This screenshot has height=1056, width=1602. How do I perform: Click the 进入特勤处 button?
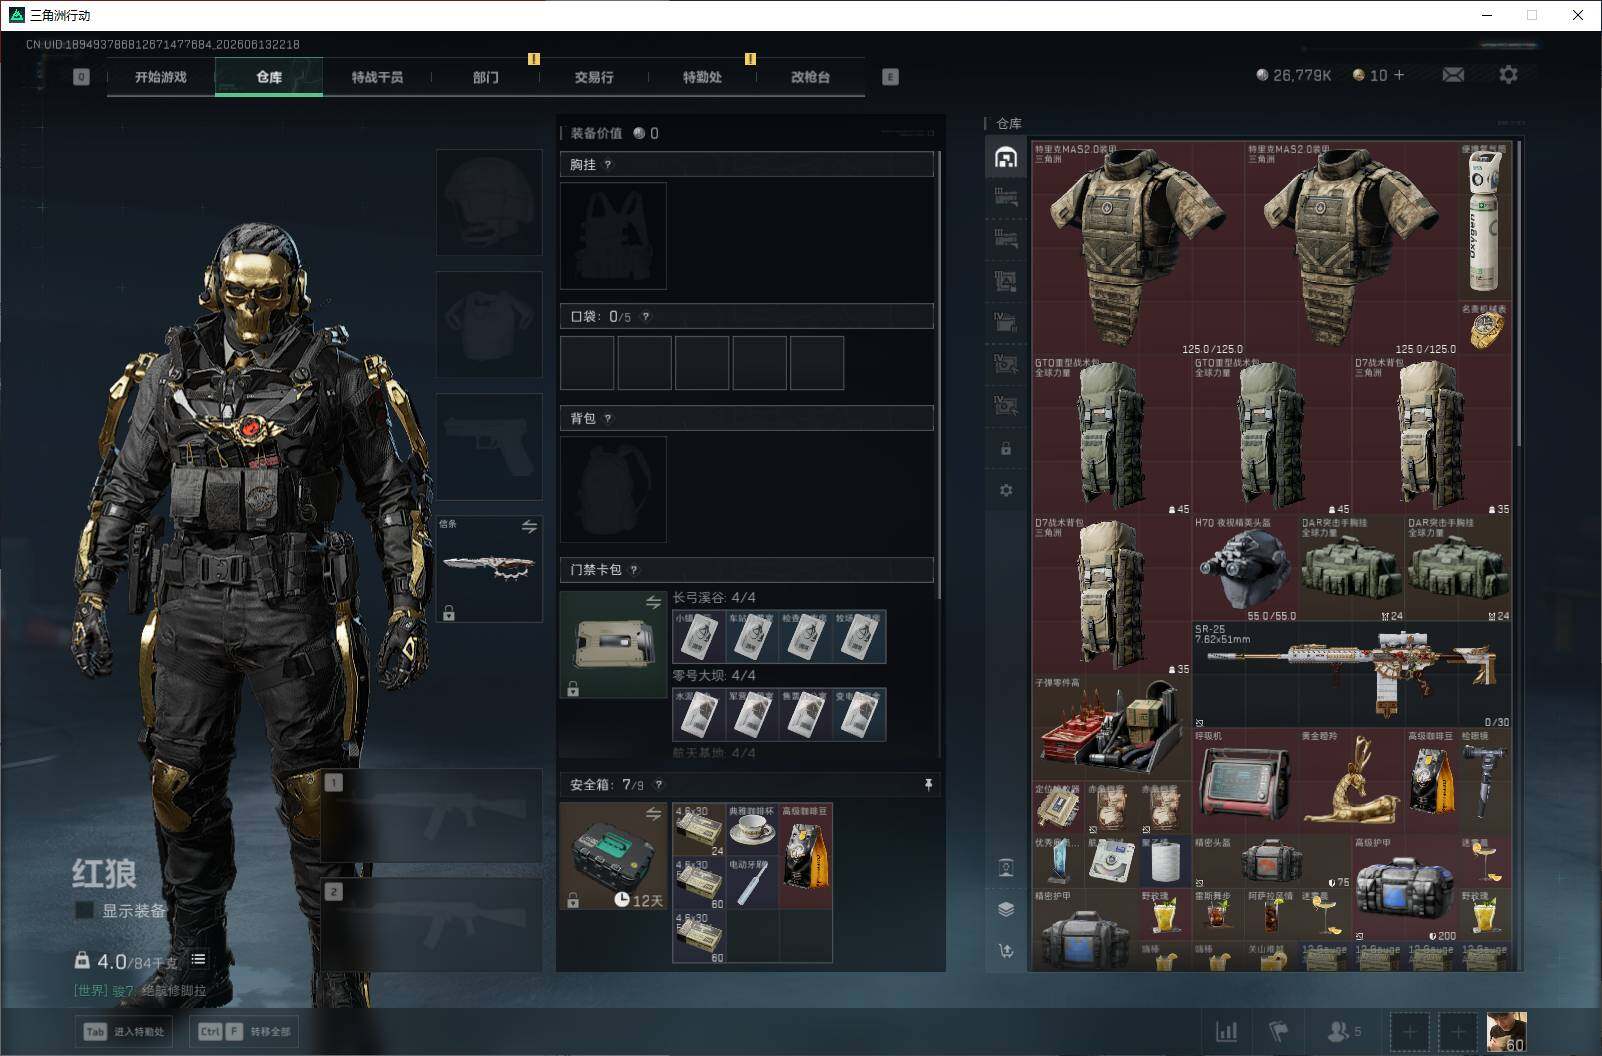click(x=126, y=1031)
